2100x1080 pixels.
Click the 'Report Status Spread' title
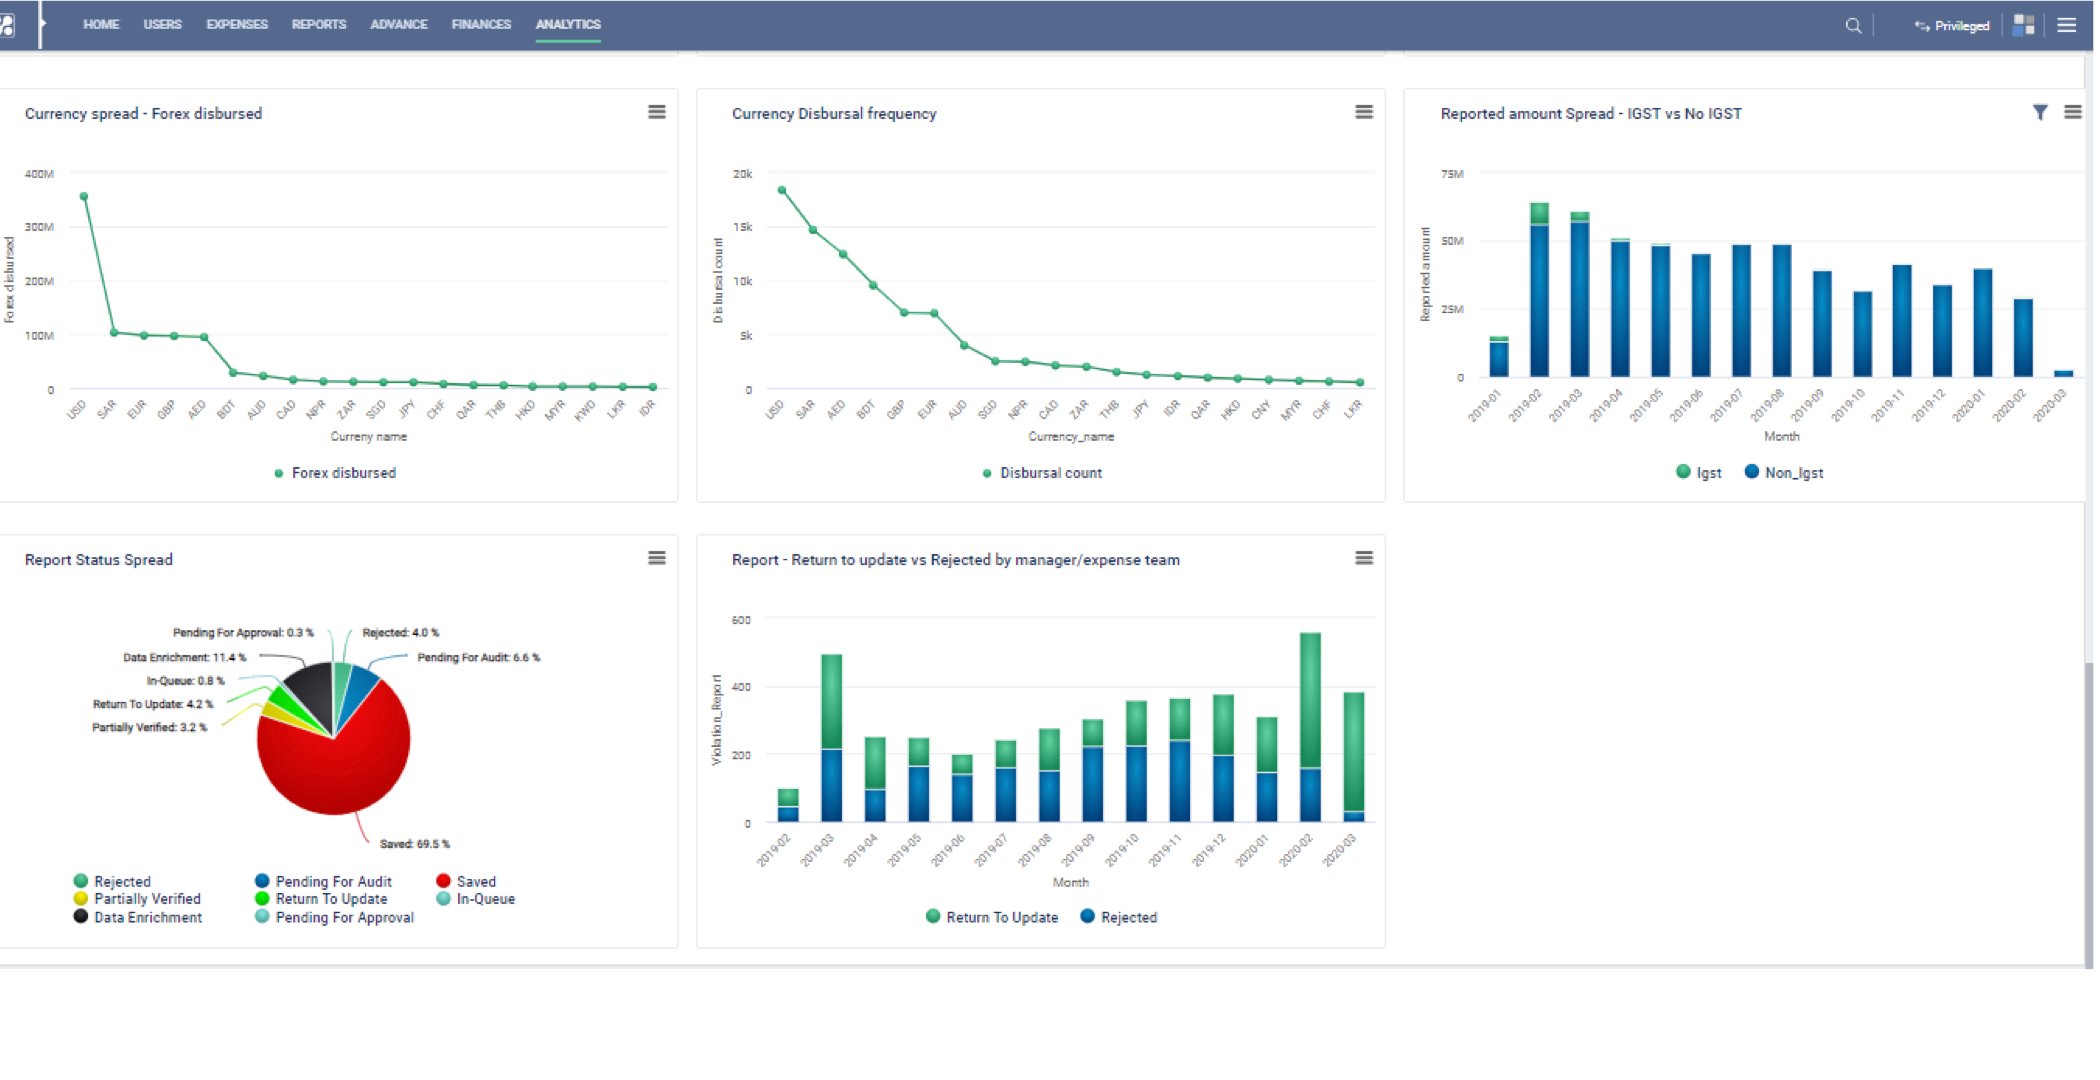pyautogui.click(x=99, y=560)
